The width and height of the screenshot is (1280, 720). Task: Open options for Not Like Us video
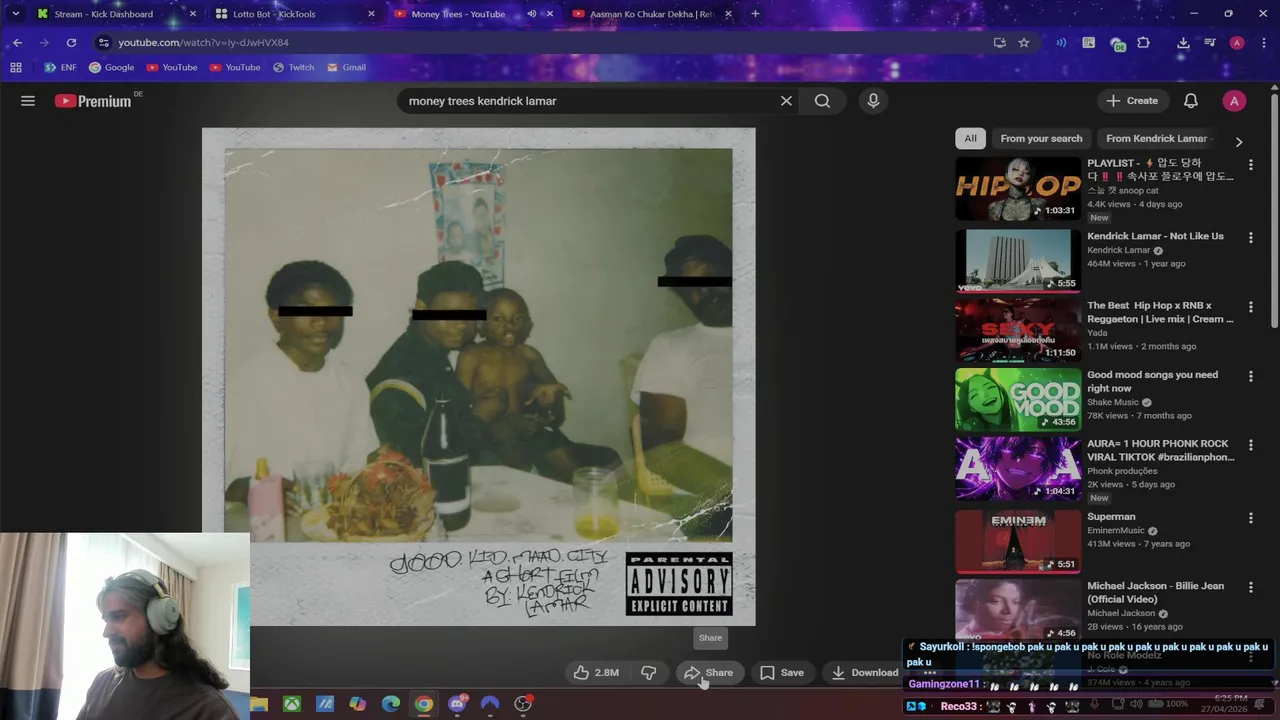click(1250, 238)
